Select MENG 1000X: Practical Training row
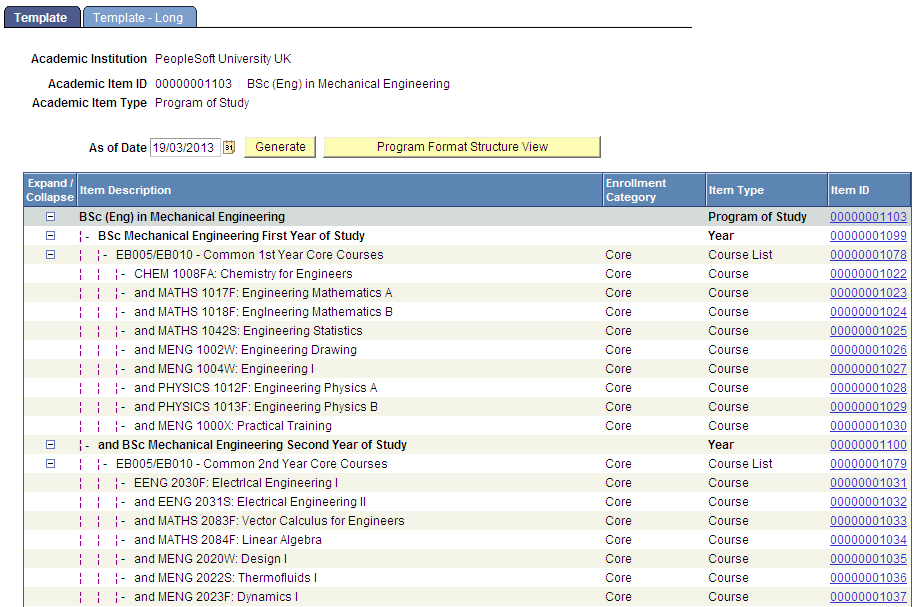917x607 pixels. (467, 426)
